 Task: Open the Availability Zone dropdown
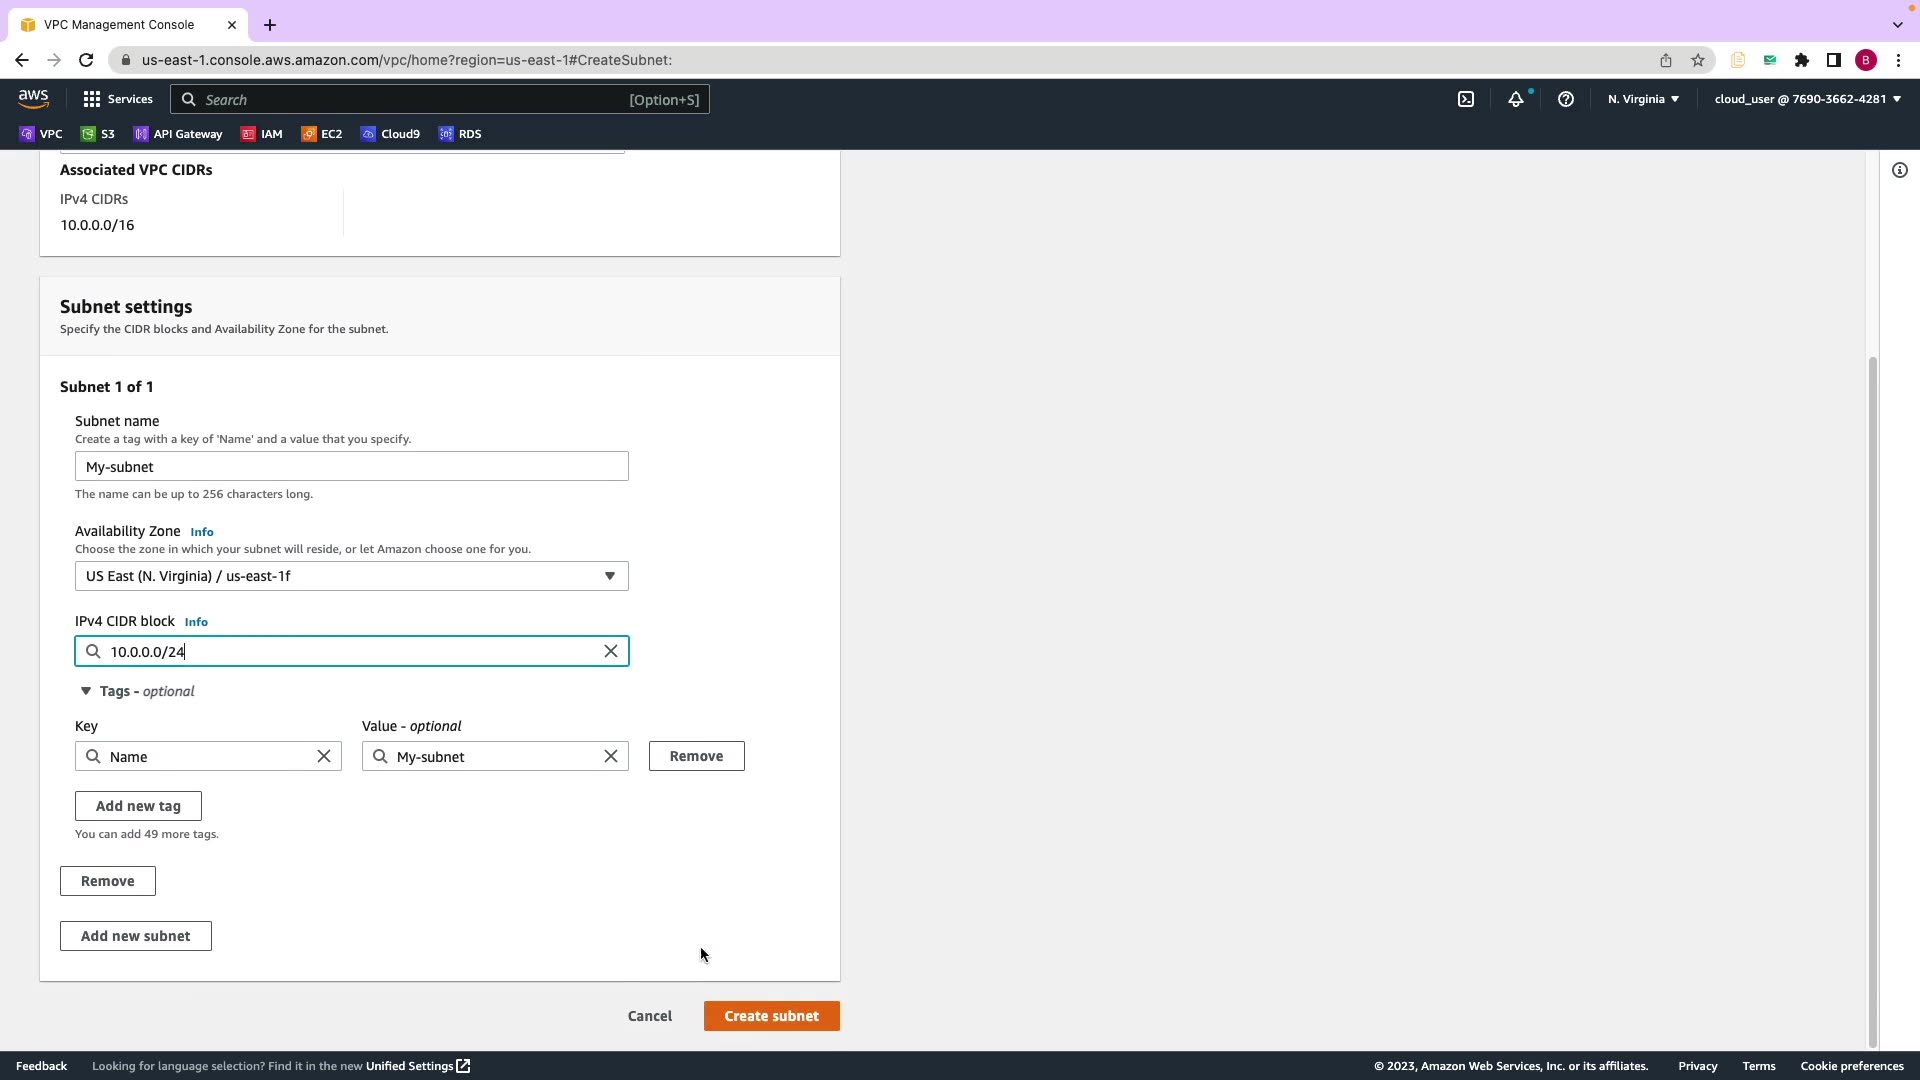click(x=351, y=576)
